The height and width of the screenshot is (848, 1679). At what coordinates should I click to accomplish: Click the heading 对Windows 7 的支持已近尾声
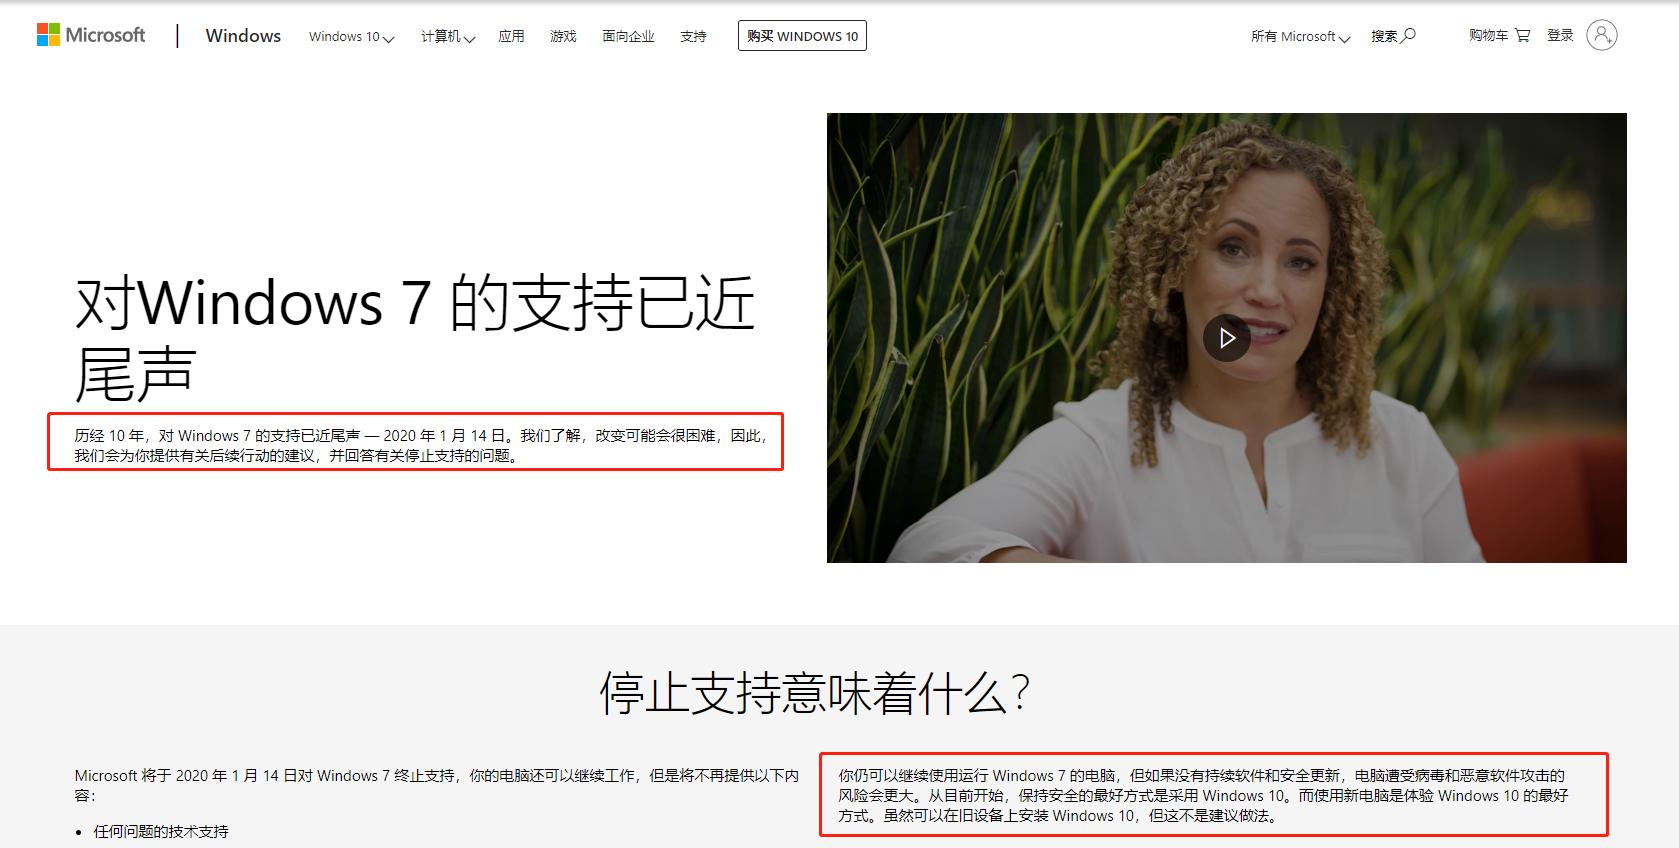415,338
